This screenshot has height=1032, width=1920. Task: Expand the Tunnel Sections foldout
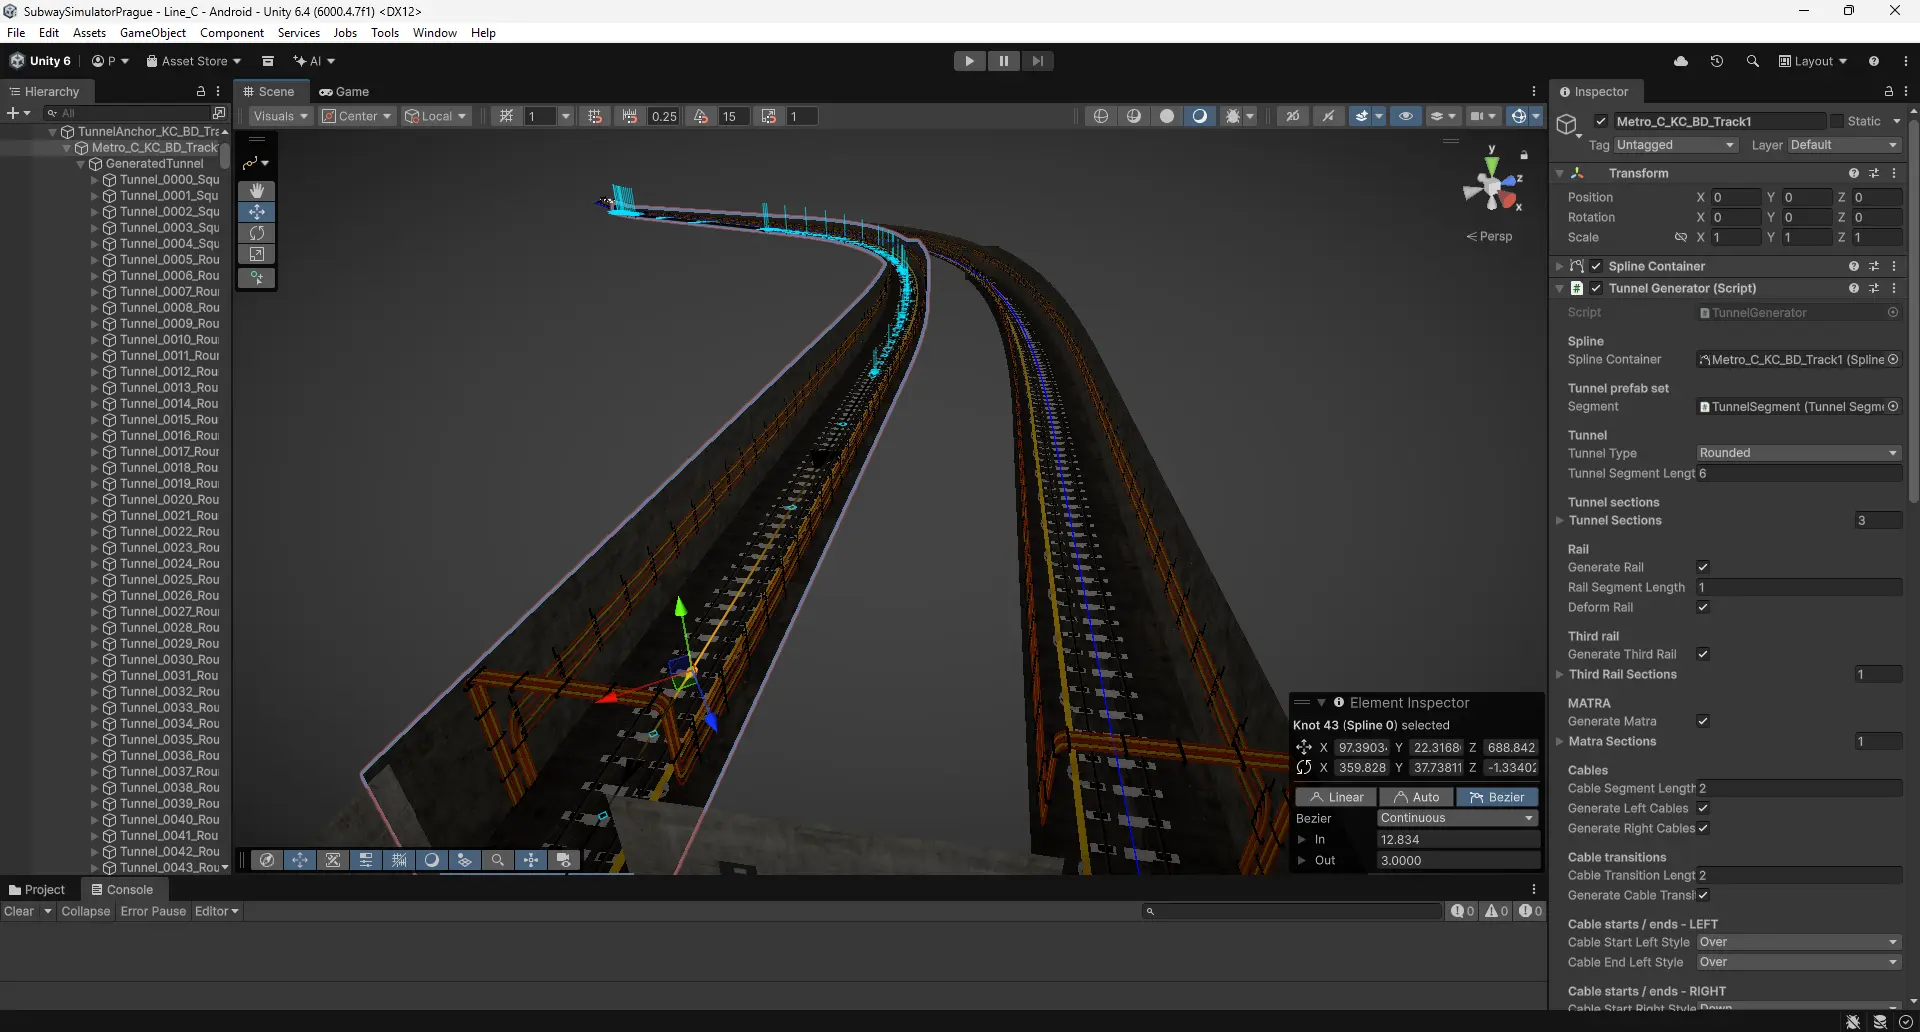1560,520
